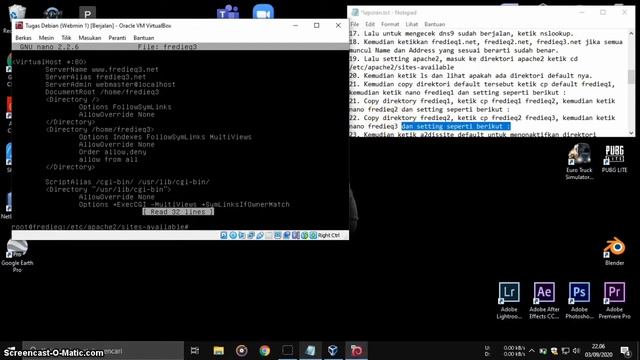The width and height of the screenshot is (640, 360).
Task: Open Notepad's Bantuan menu
Action: click(435, 24)
